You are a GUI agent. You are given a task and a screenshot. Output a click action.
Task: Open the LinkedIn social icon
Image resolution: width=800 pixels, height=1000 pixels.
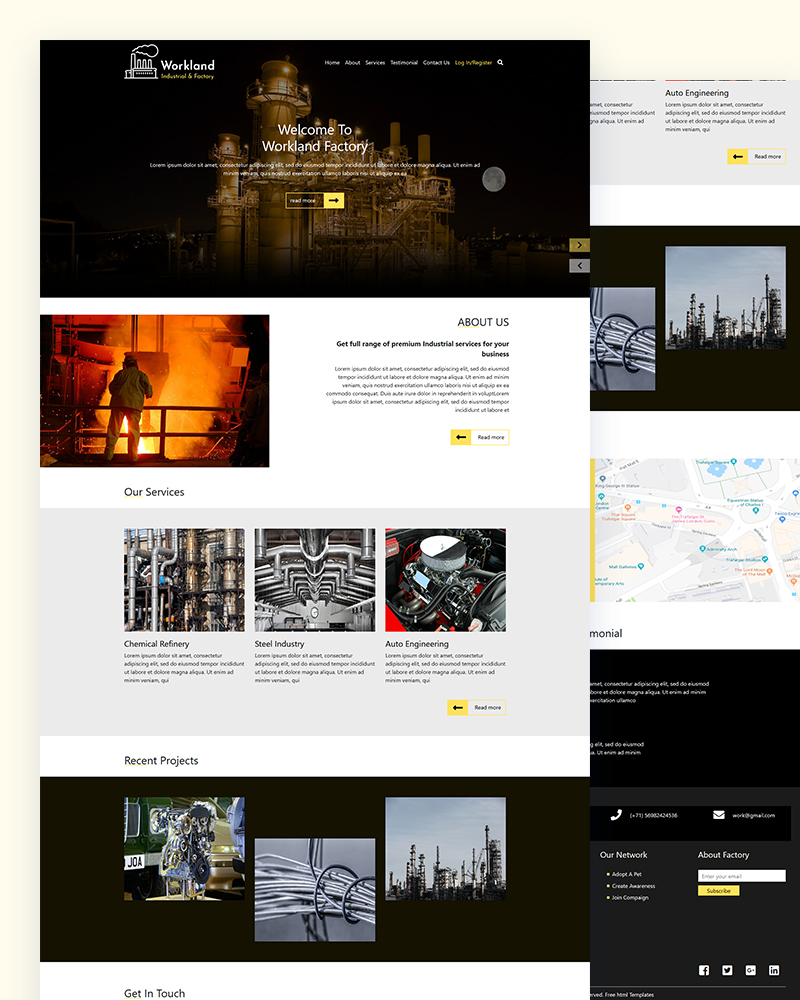(x=774, y=970)
